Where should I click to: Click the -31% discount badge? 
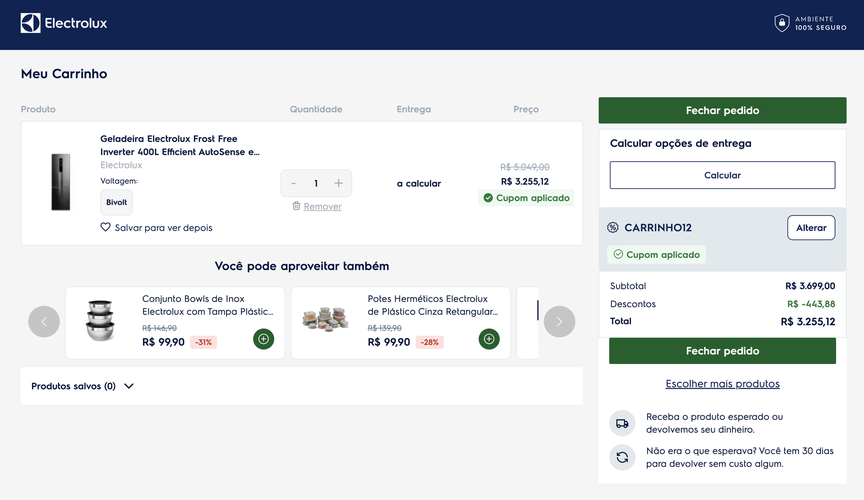point(204,342)
